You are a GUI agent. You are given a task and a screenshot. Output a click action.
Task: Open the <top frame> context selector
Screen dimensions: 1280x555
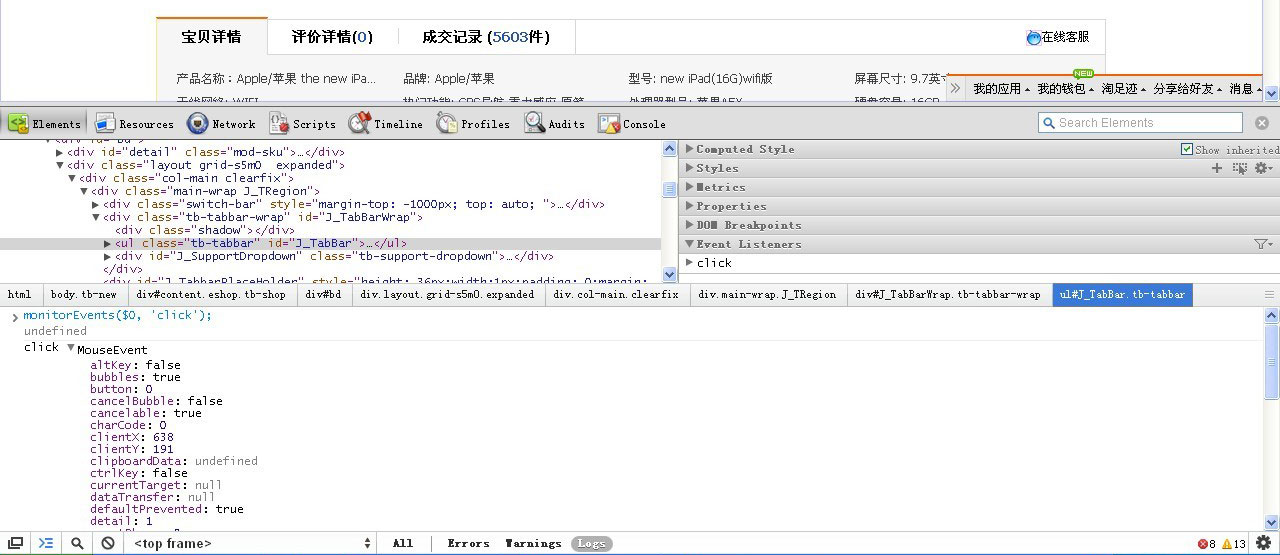pyautogui.click(x=250, y=543)
